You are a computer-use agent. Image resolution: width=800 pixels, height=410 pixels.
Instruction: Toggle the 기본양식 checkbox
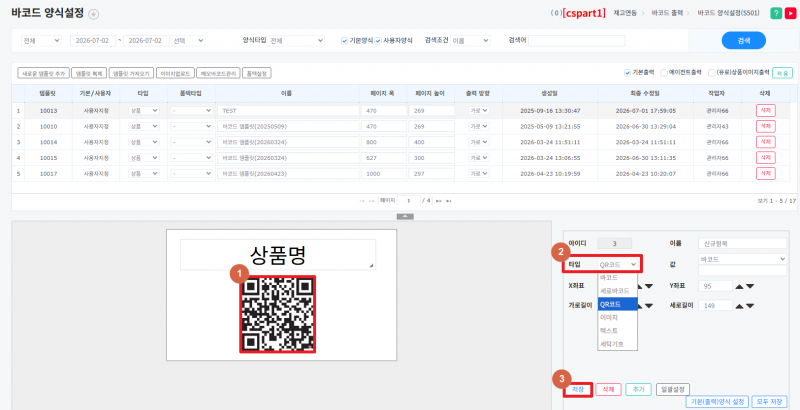344,41
